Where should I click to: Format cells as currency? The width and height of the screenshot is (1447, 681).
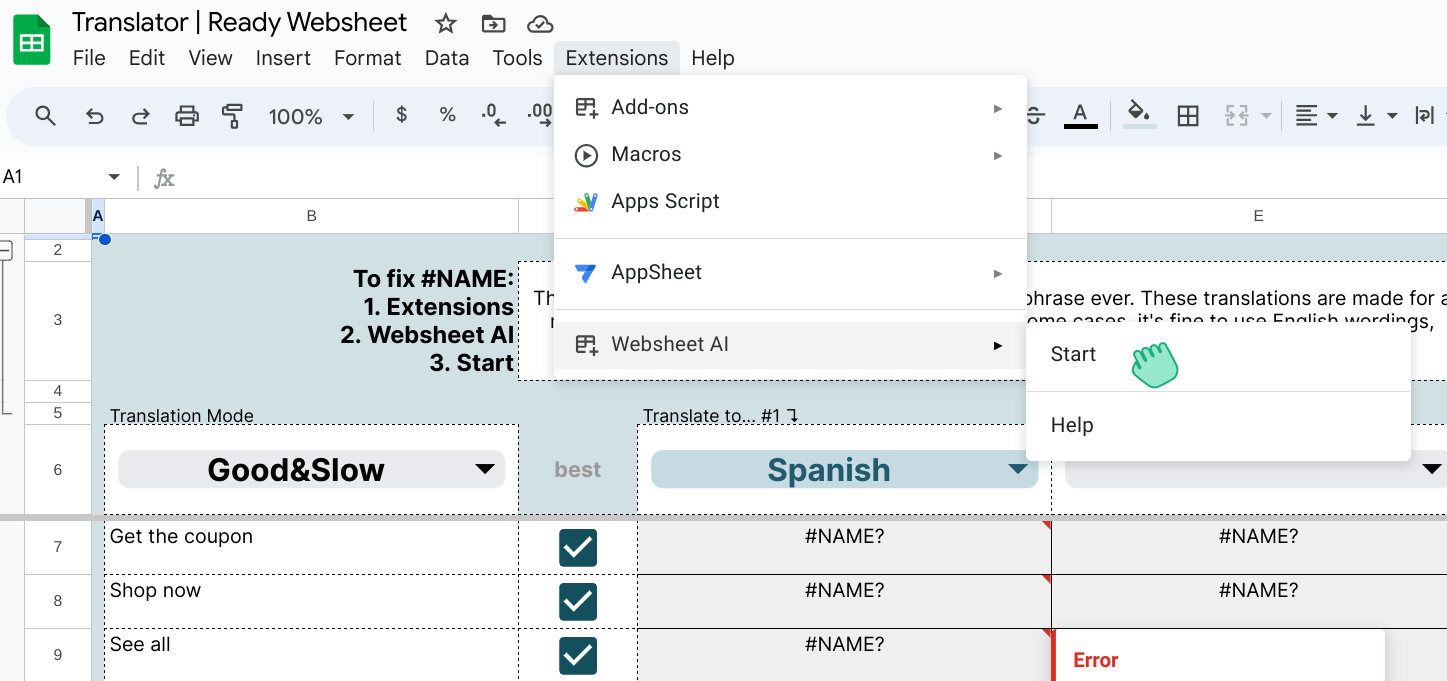[402, 115]
